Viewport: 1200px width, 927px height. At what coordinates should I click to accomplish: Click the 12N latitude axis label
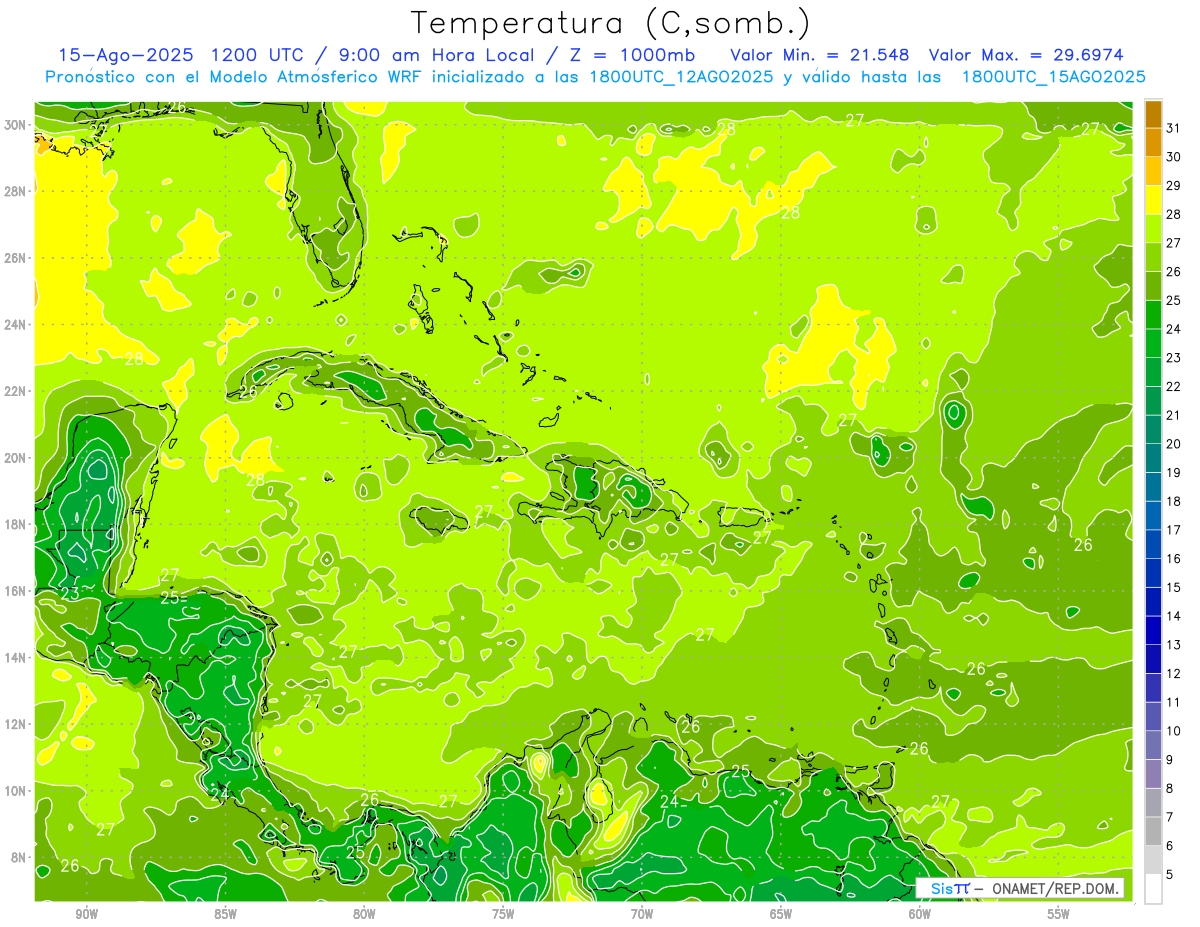(16, 724)
